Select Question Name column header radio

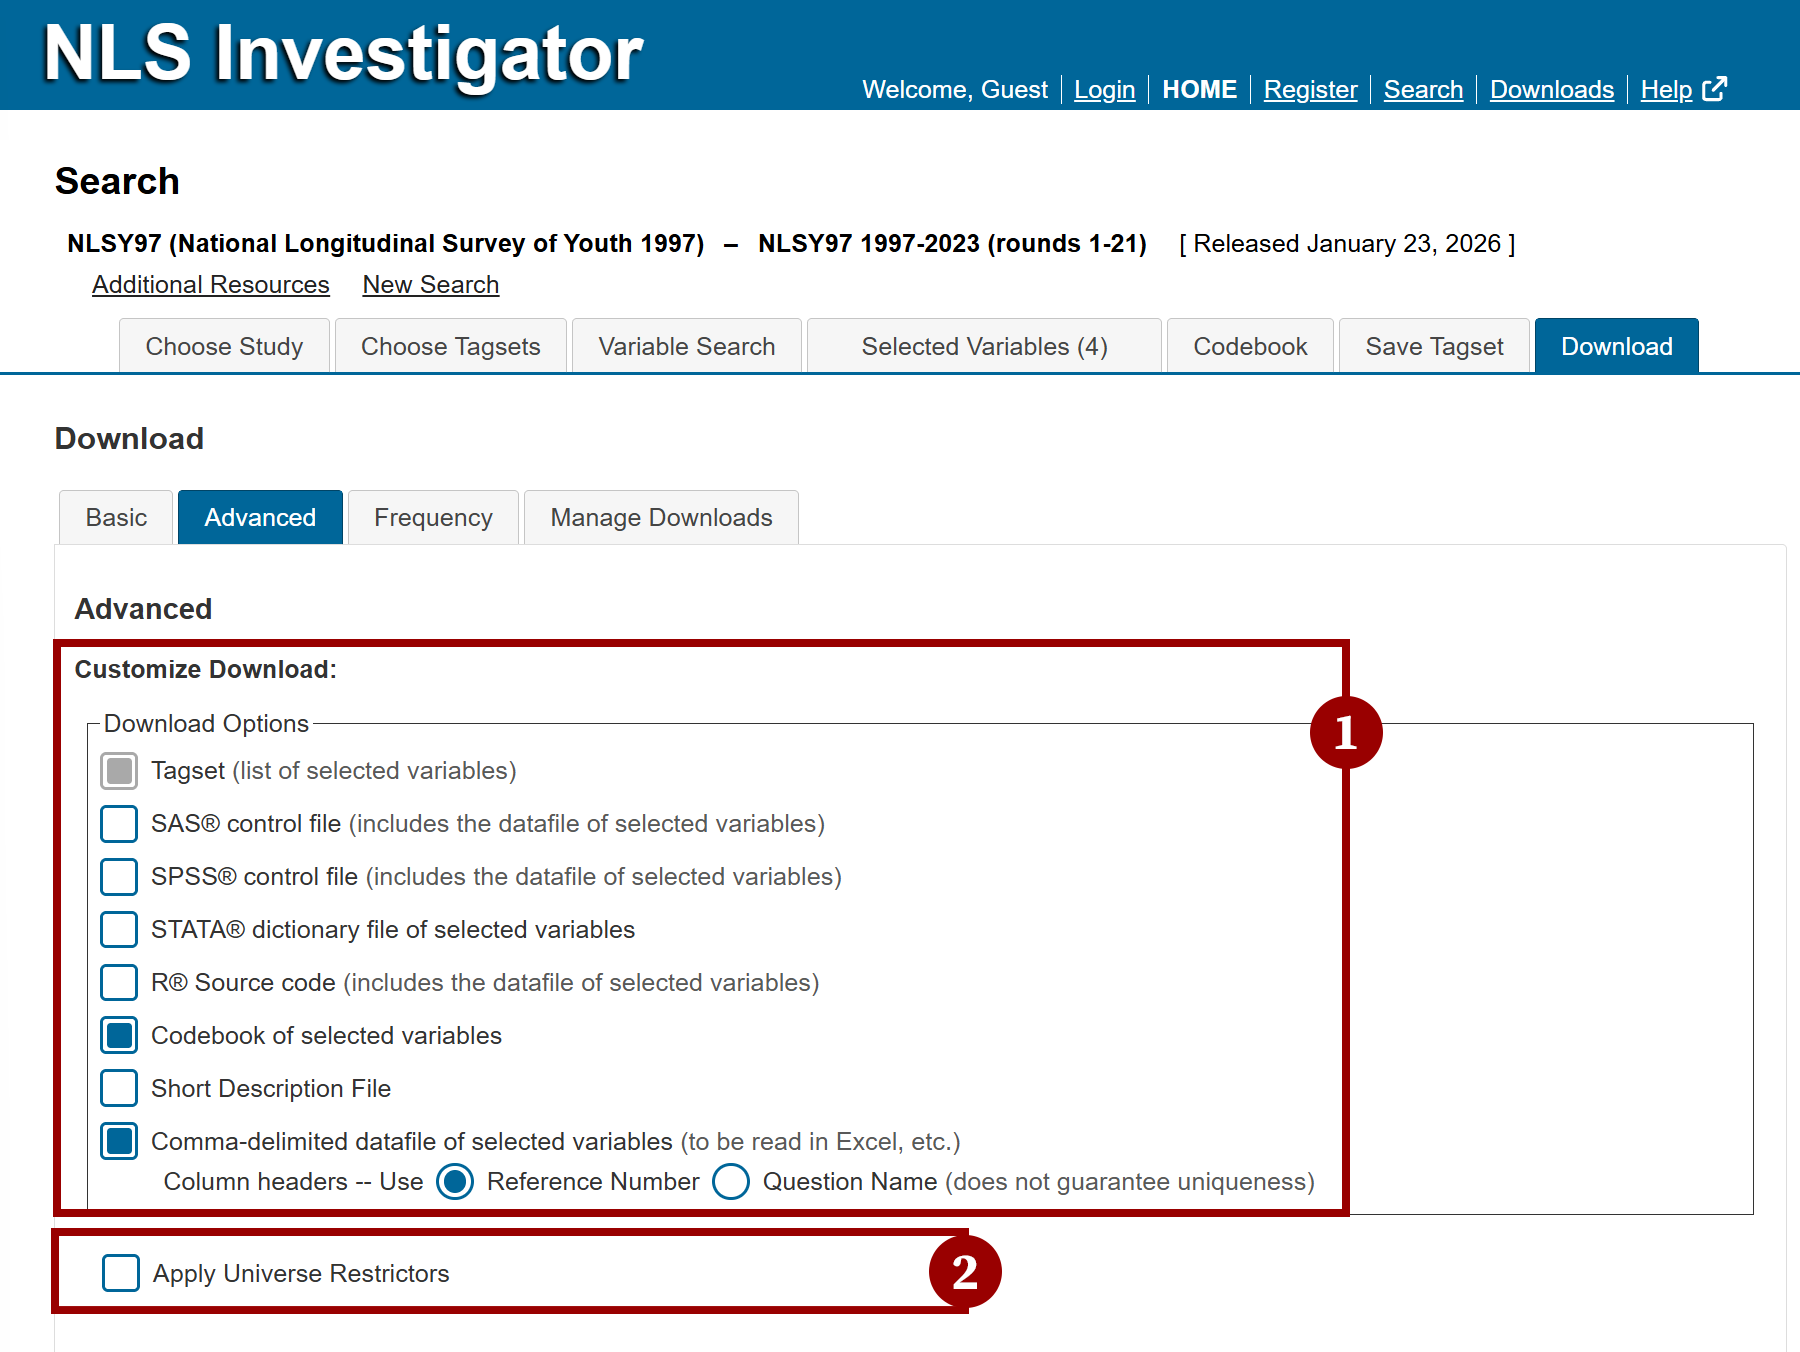click(x=731, y=1182)
